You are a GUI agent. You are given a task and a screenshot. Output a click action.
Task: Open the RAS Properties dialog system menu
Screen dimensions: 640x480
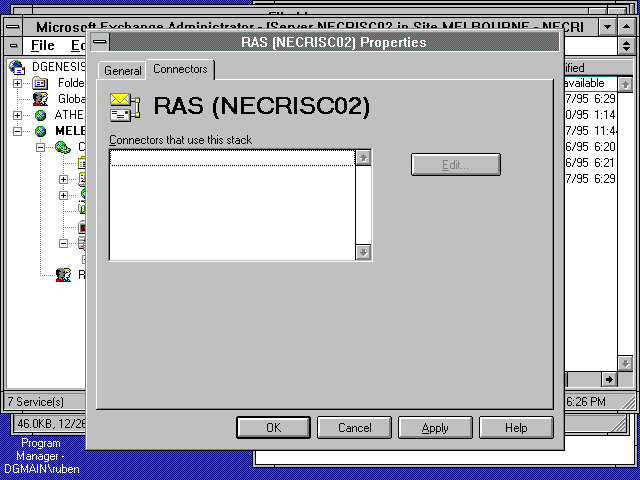99,42
